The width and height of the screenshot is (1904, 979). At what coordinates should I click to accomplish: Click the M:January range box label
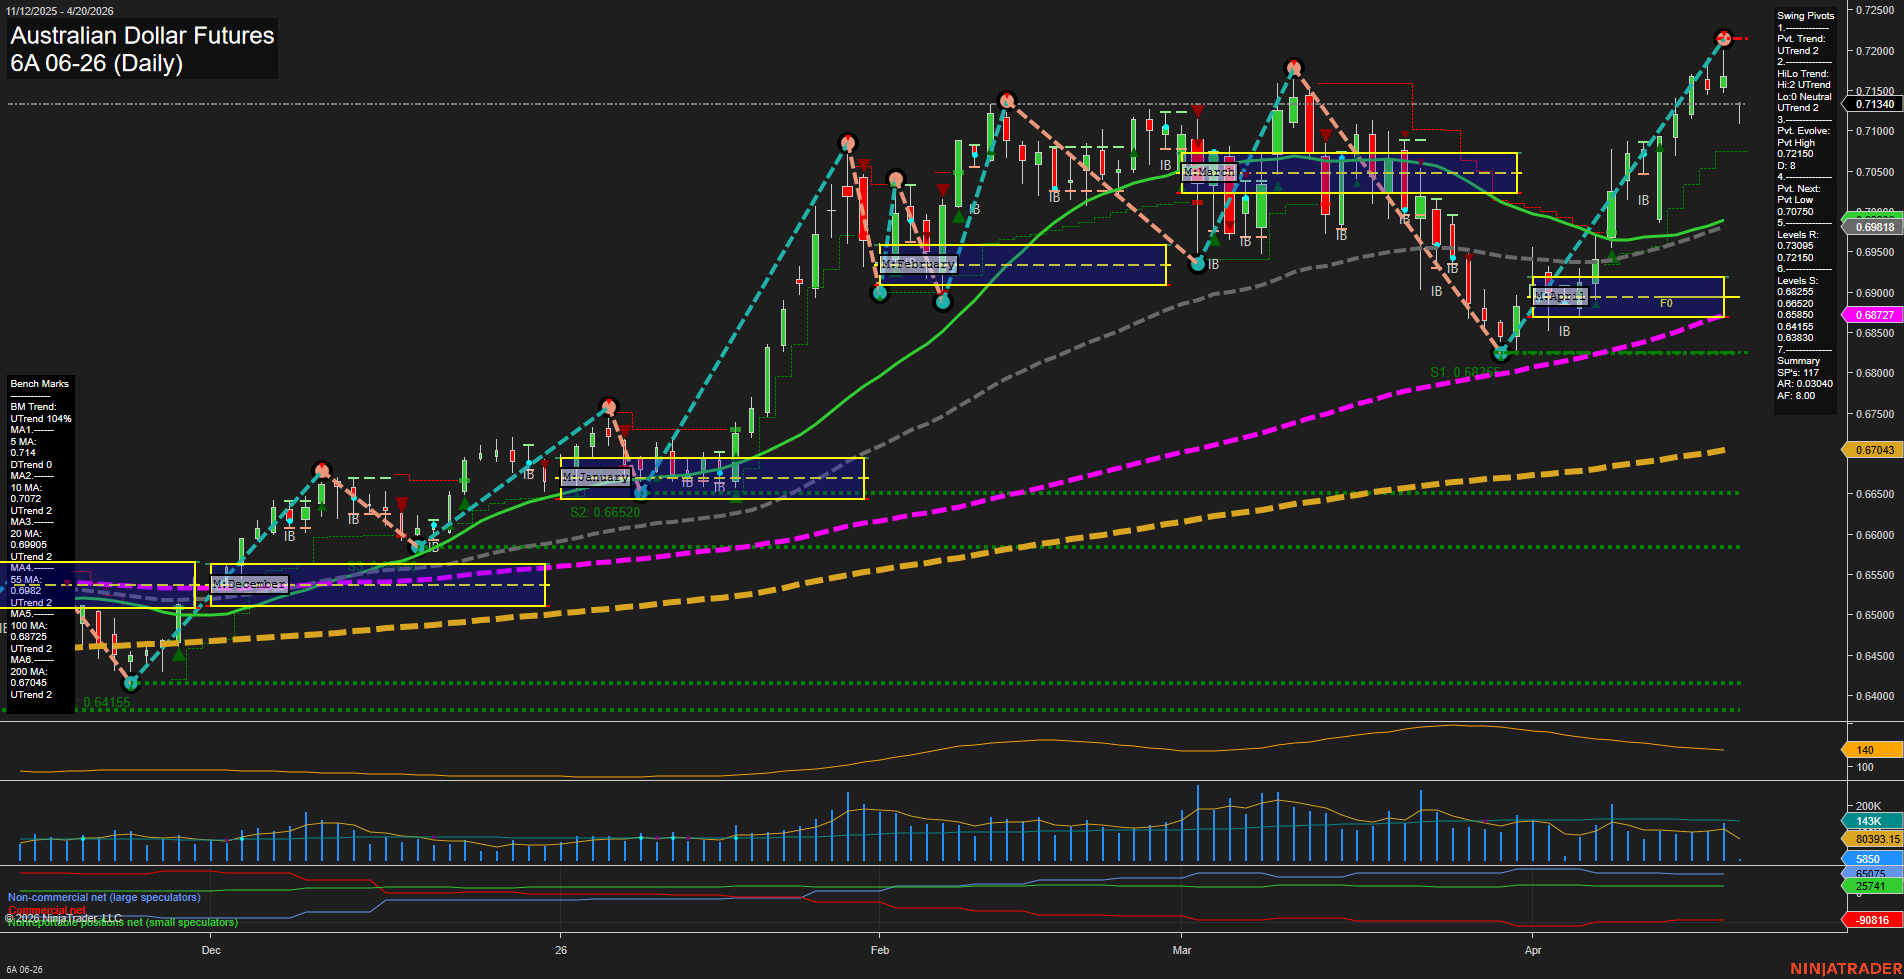(x=594, y=477)
